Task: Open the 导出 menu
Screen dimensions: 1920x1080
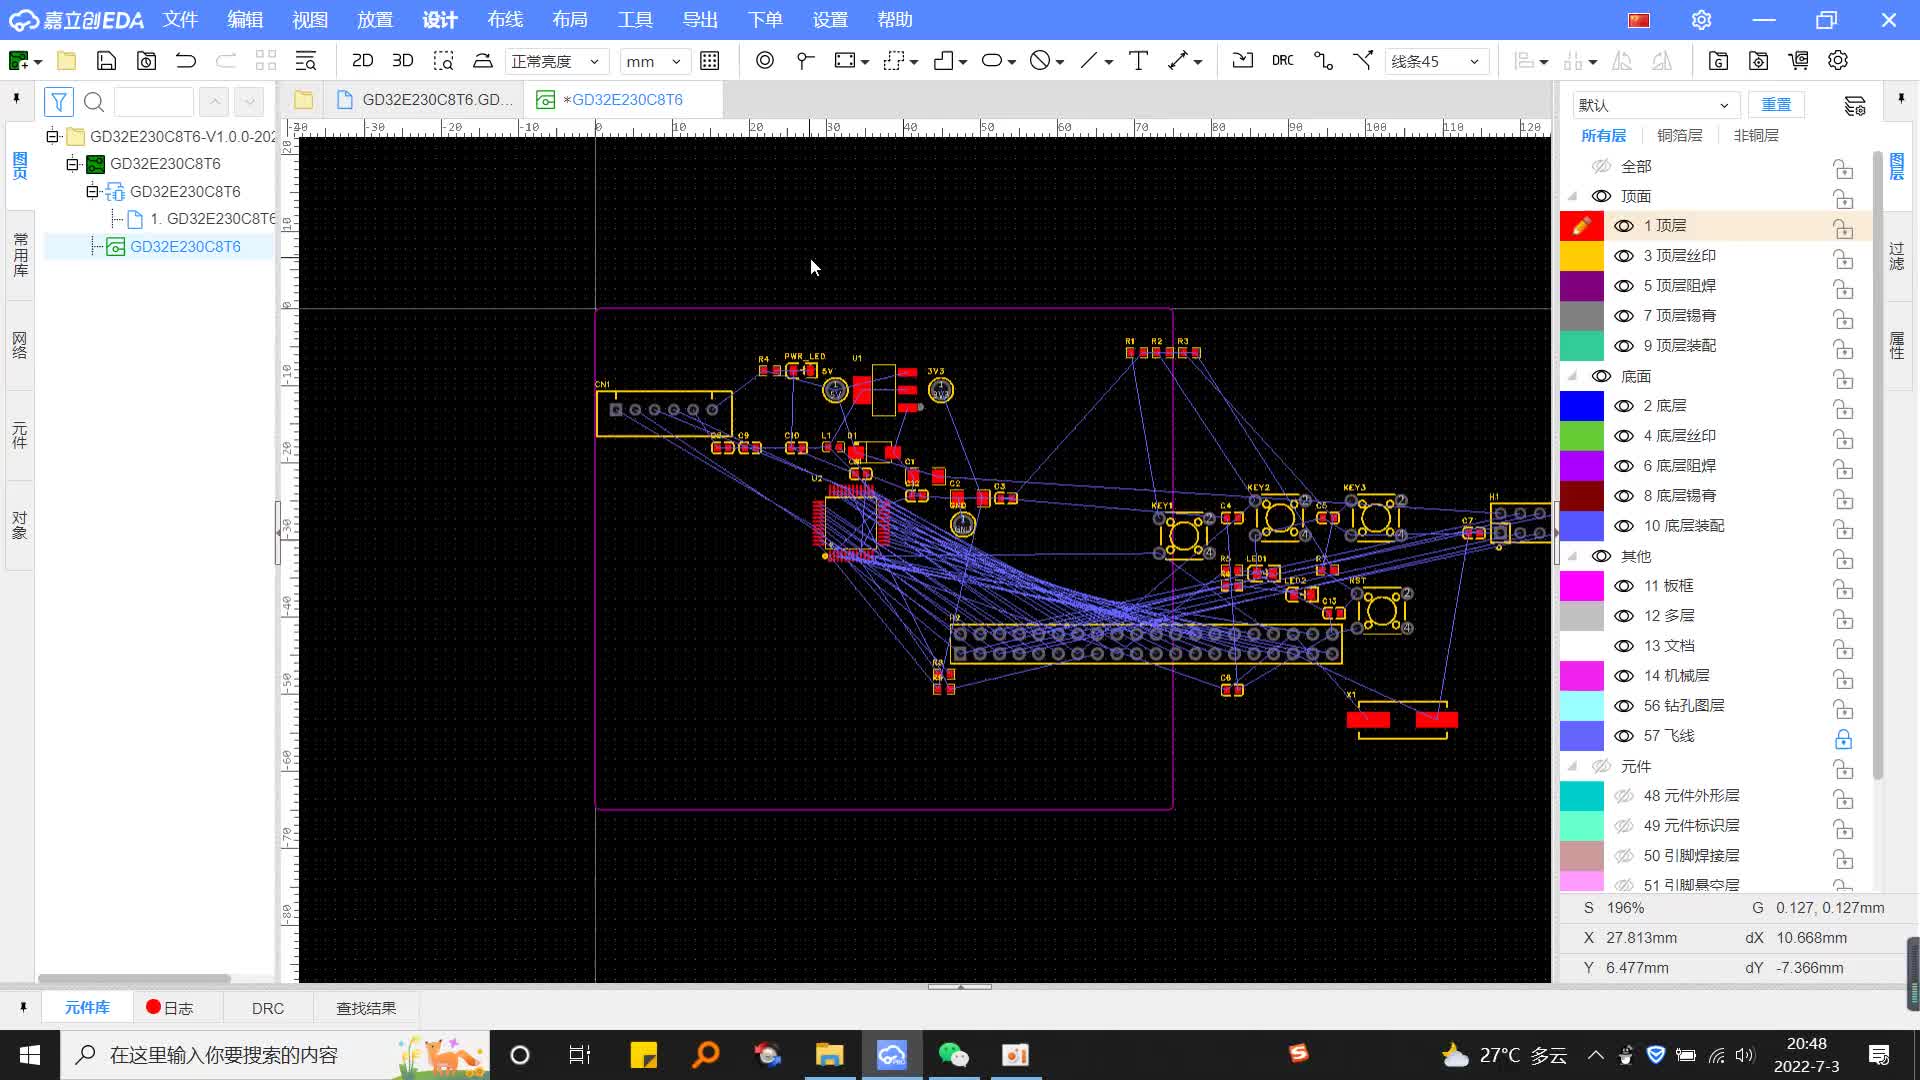Action: 700,20
